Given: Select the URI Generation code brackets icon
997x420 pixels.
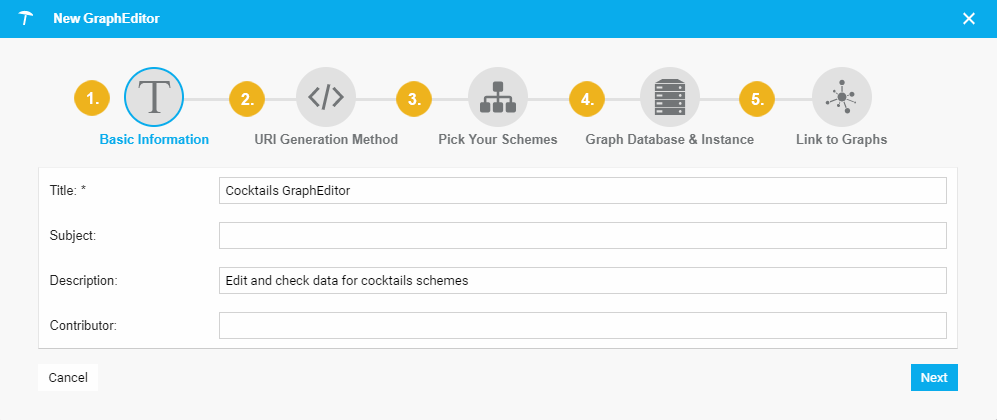Looking at the screenshot, I should pyautogui.click(x=326, y=97).
